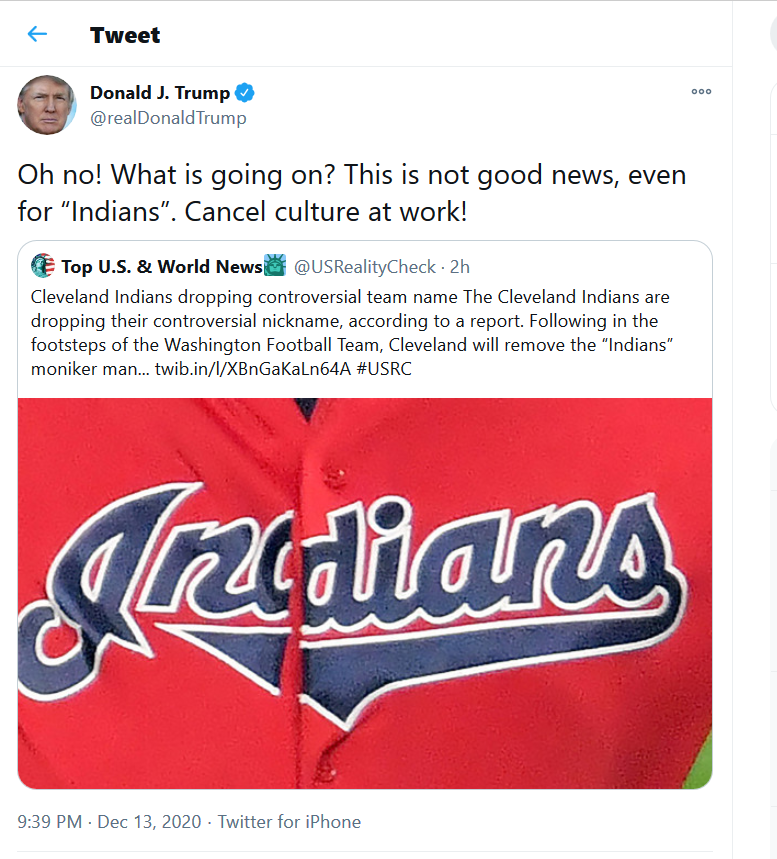Image resolution: width=777 pixels, height=859 pixels.
Task: Open the Top U.S. & World News name
Action: click(162, 267)
